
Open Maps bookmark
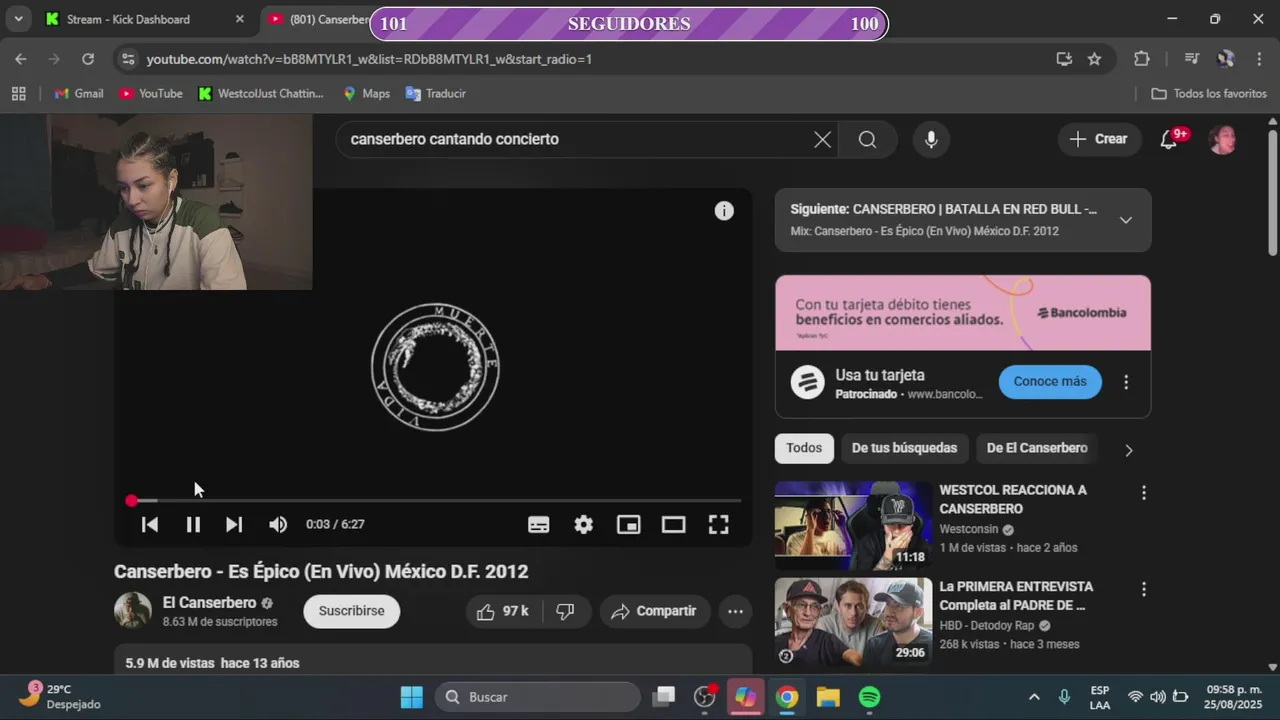pyautogui.click(x=366, y=93)
